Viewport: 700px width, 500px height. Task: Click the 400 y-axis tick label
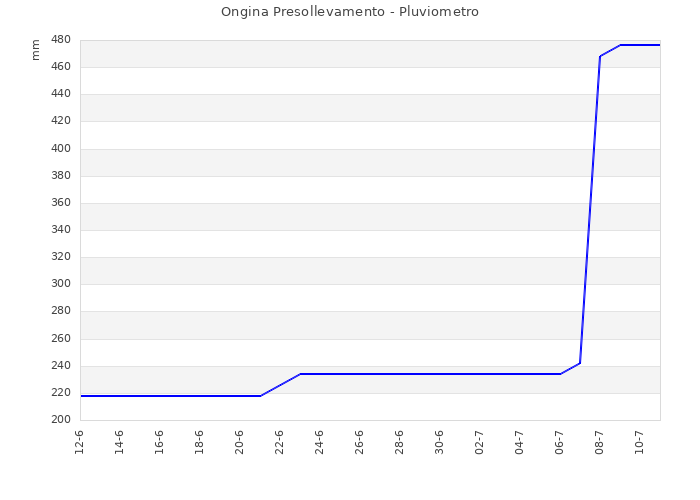61,149
